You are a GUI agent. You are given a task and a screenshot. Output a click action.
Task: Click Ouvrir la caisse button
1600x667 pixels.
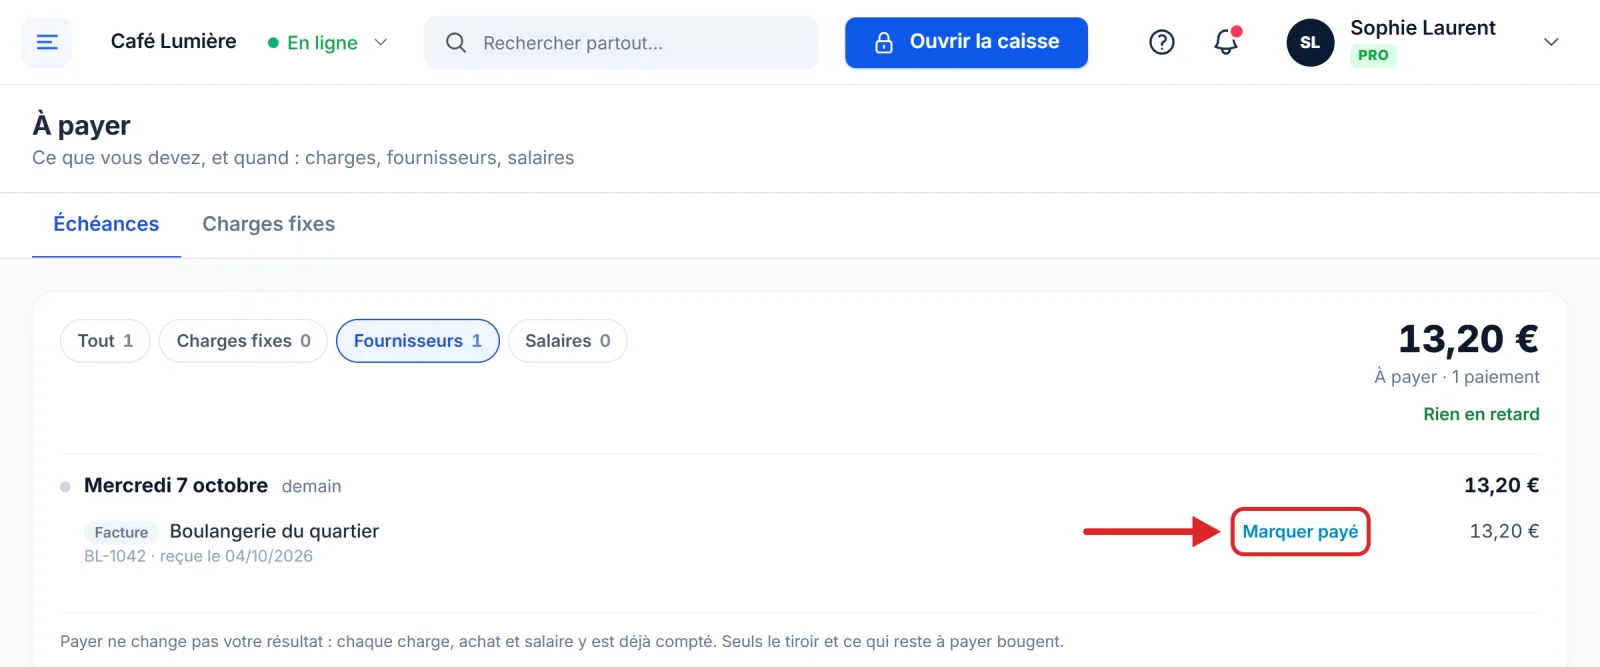point(966,42)
